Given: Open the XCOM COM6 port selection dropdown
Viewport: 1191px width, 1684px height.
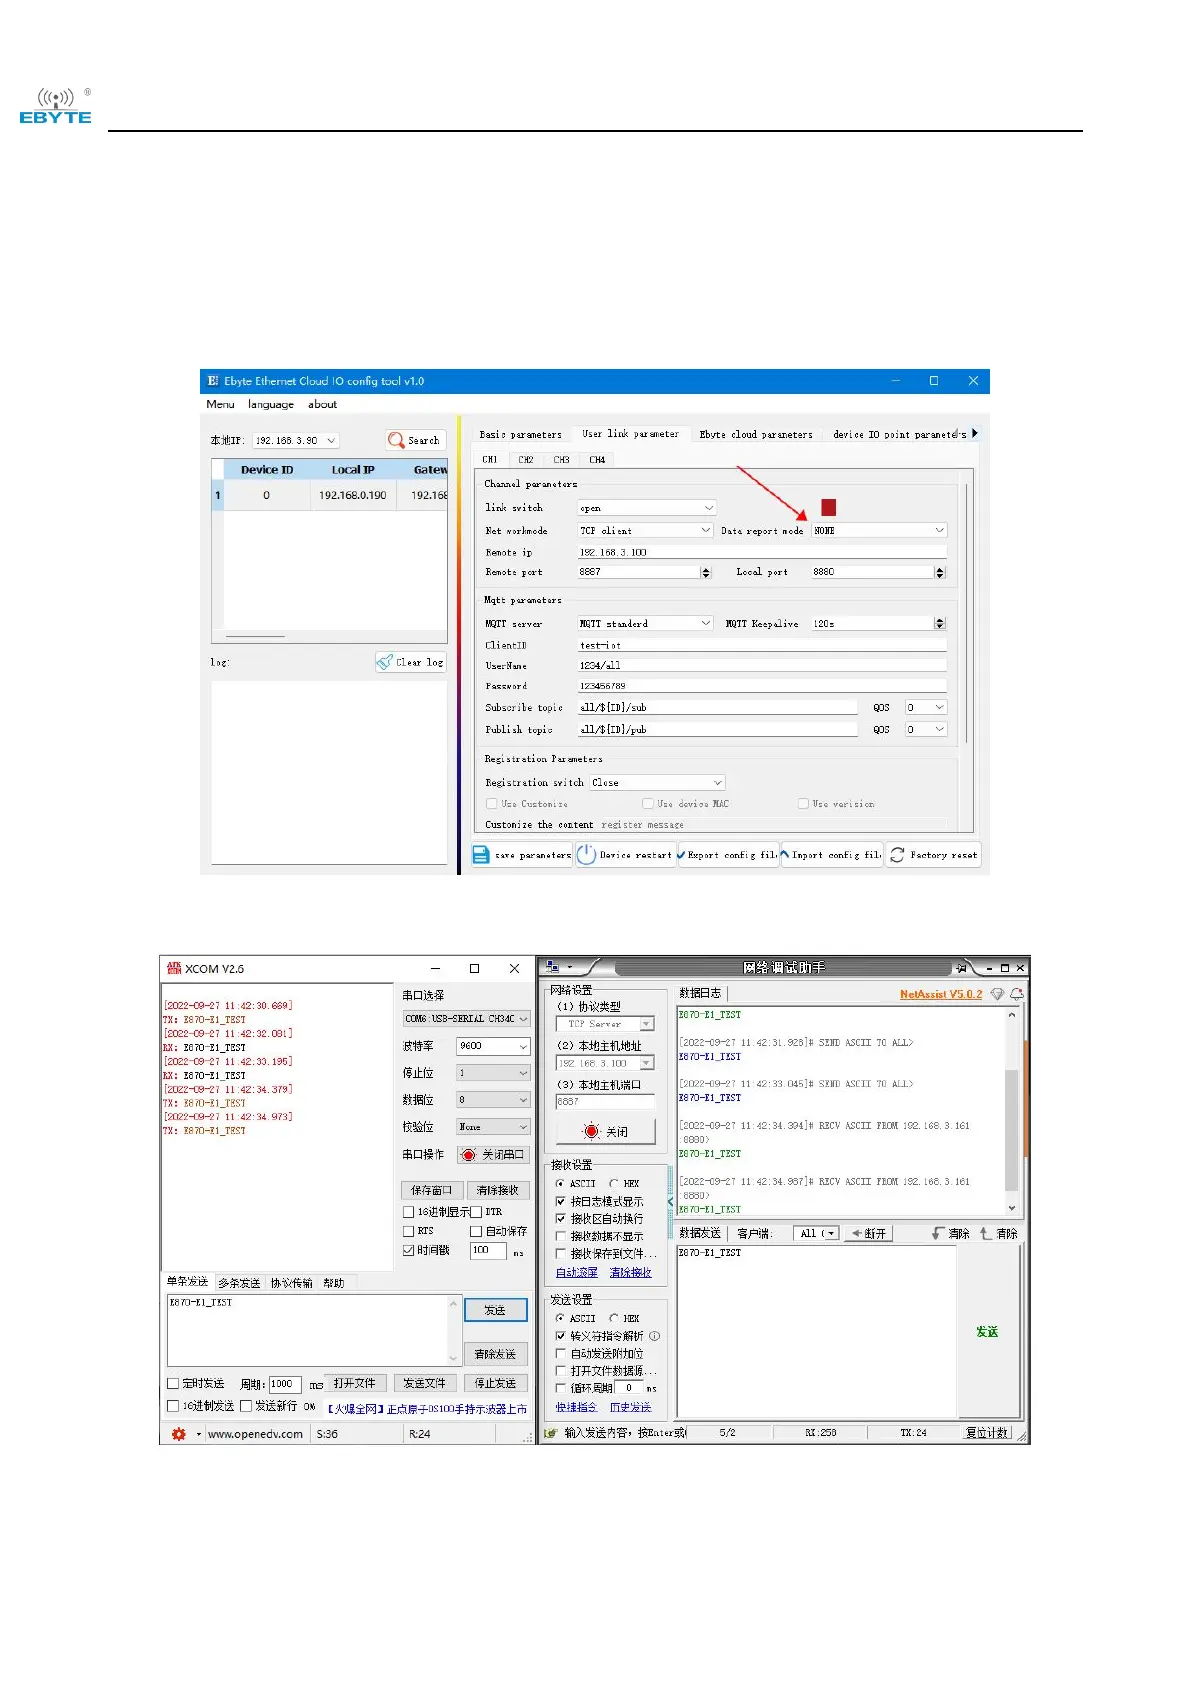Looking at the screenshot, I should [x=466, y=1019].
